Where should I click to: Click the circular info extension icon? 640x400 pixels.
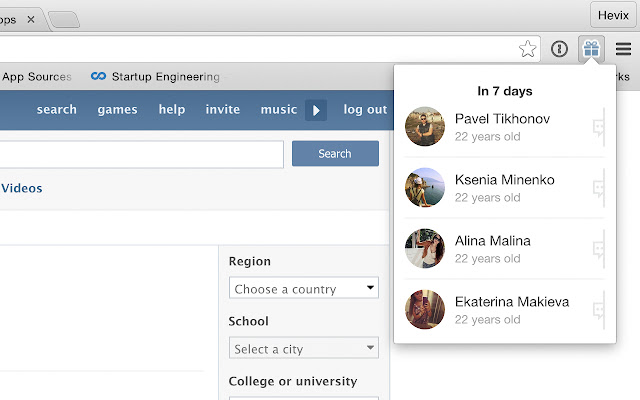coord(560,48)
